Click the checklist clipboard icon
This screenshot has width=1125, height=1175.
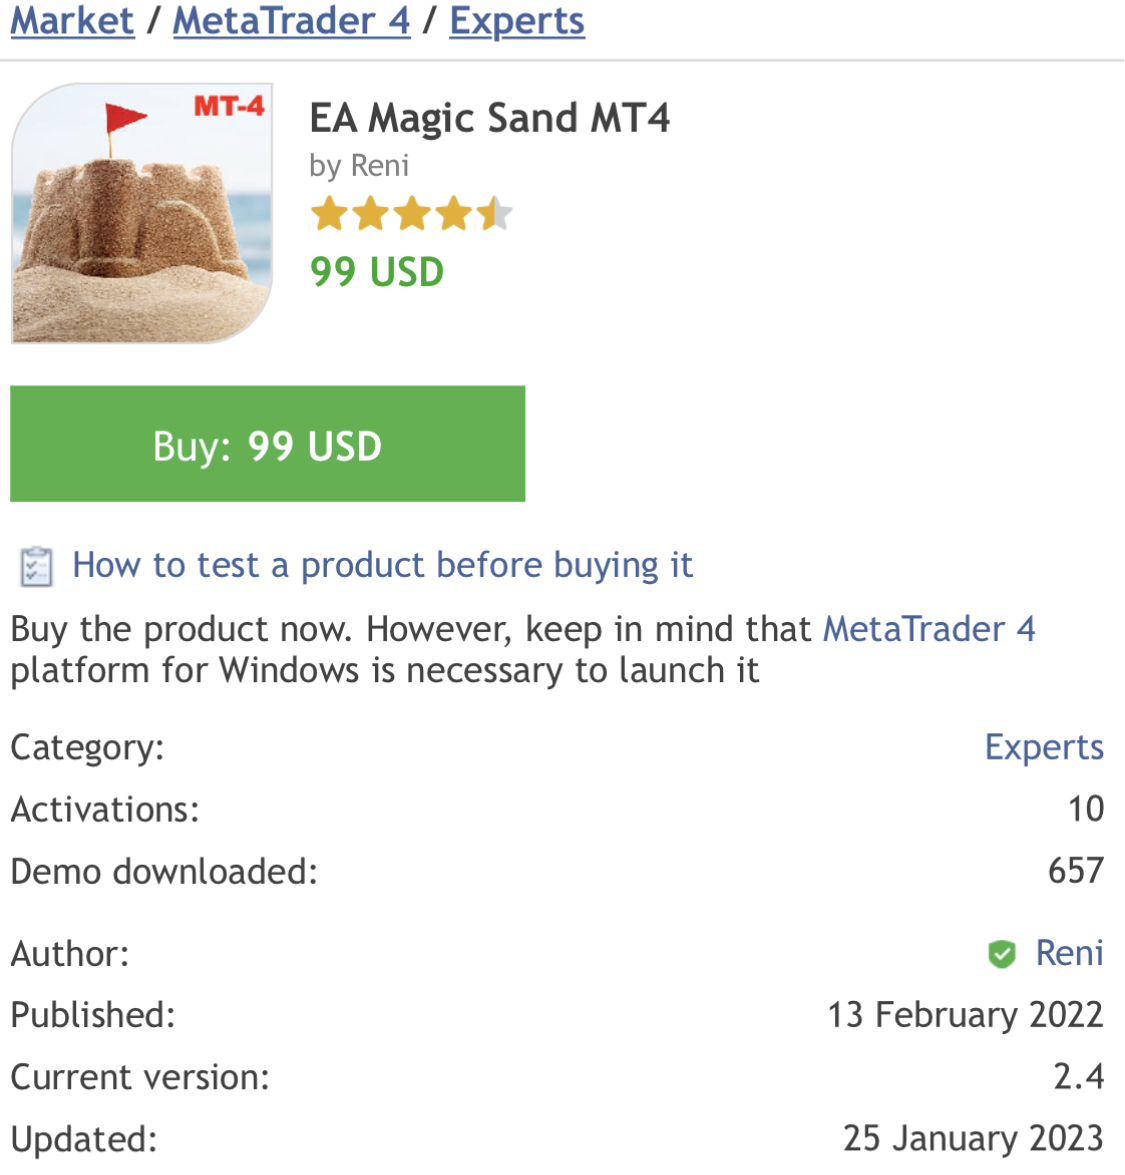[36, 566]
